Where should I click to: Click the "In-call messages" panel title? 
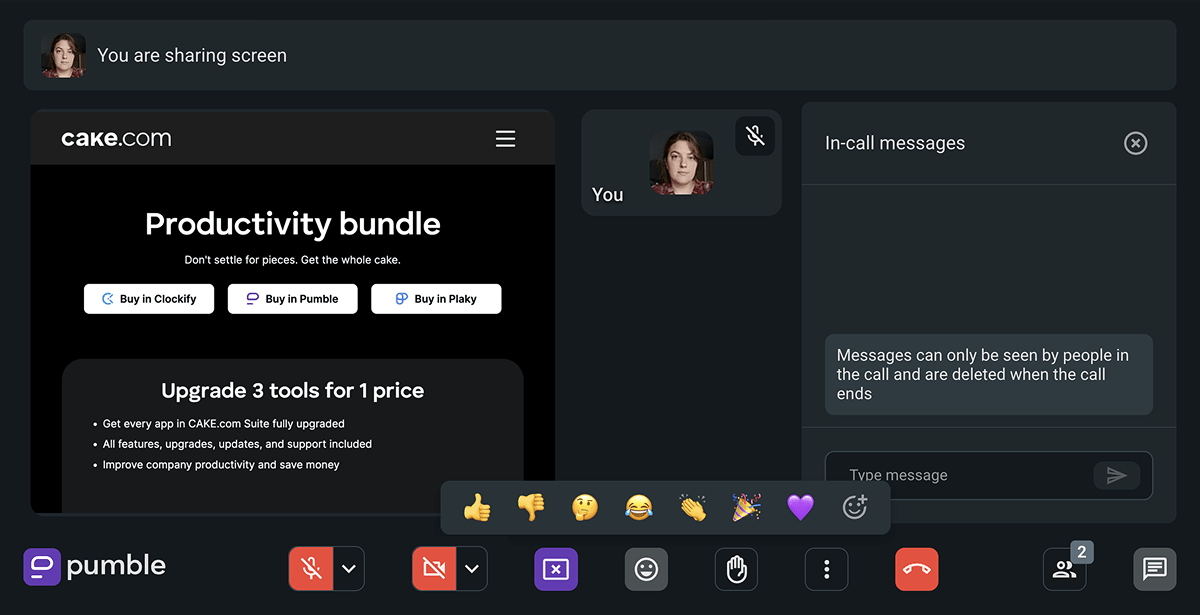[895, 143]
